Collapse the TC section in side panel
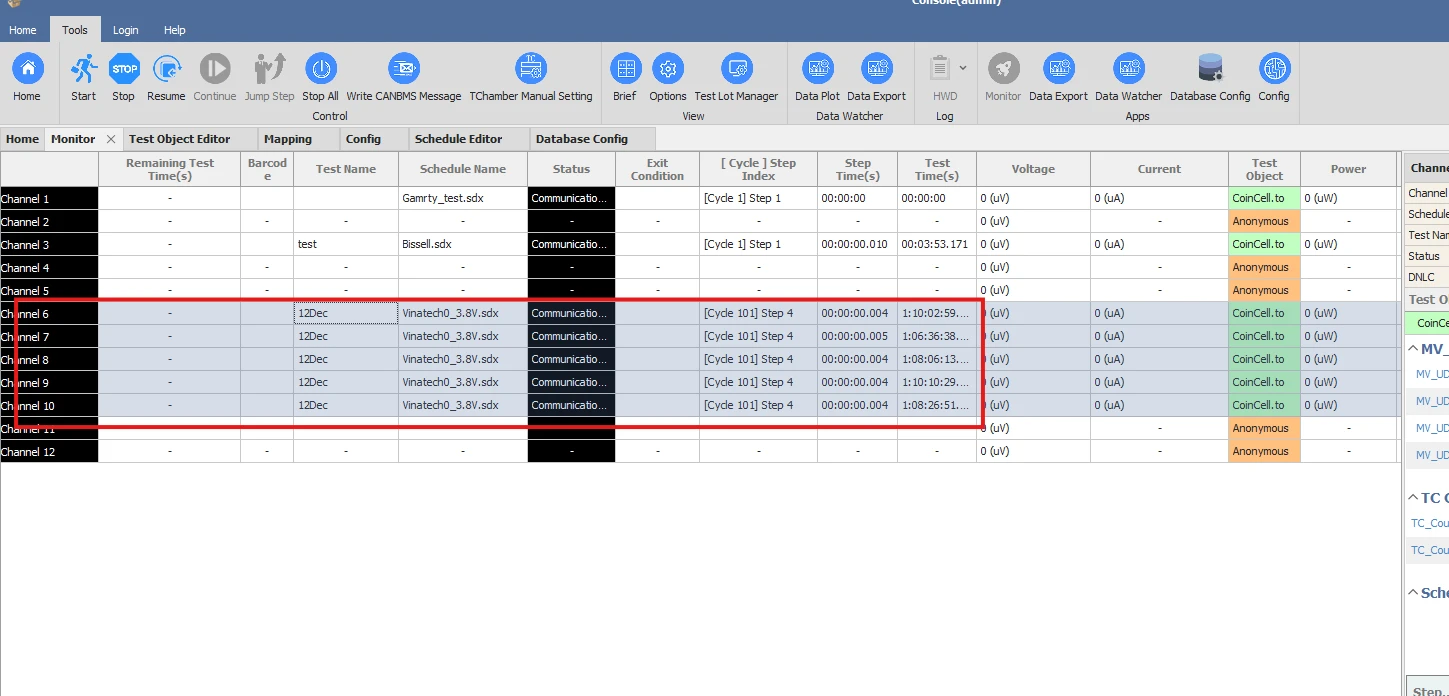This screenshot has width=1449, height=696. tap(1413, 498)
